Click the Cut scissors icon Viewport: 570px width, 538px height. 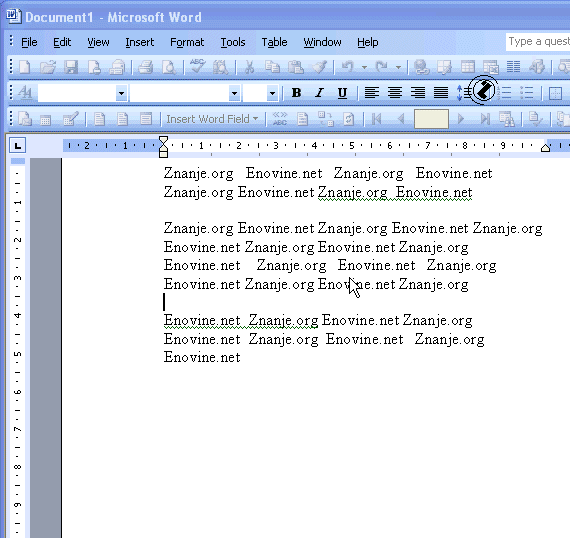pyautogui.click(x=249, y=67)
